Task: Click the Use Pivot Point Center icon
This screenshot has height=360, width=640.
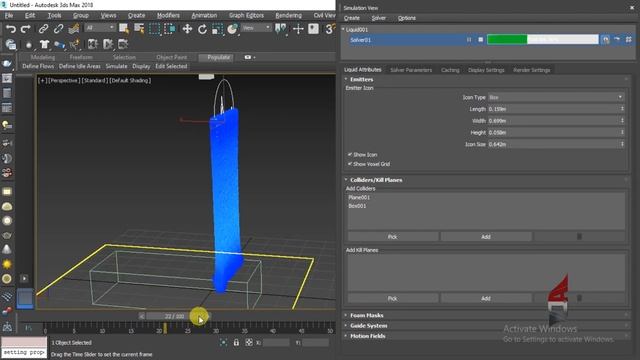Action: (281, 29)
